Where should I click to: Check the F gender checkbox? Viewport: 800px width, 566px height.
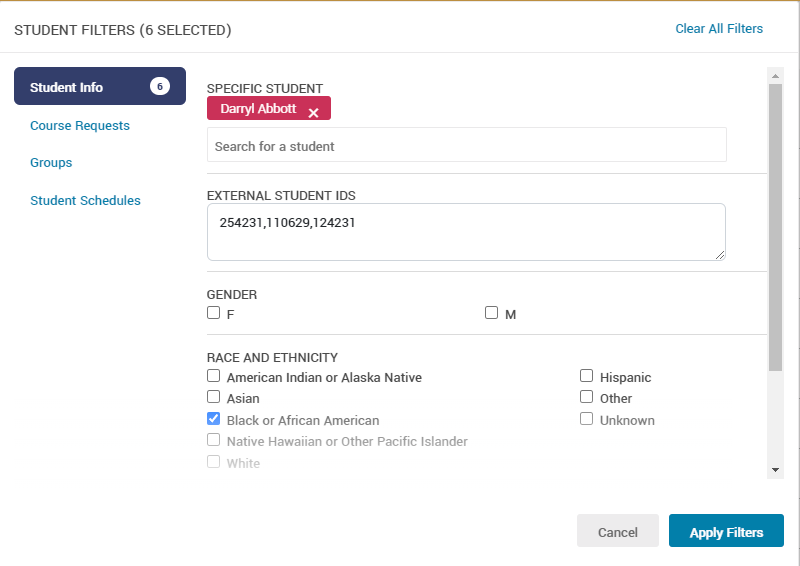(213, 313)
